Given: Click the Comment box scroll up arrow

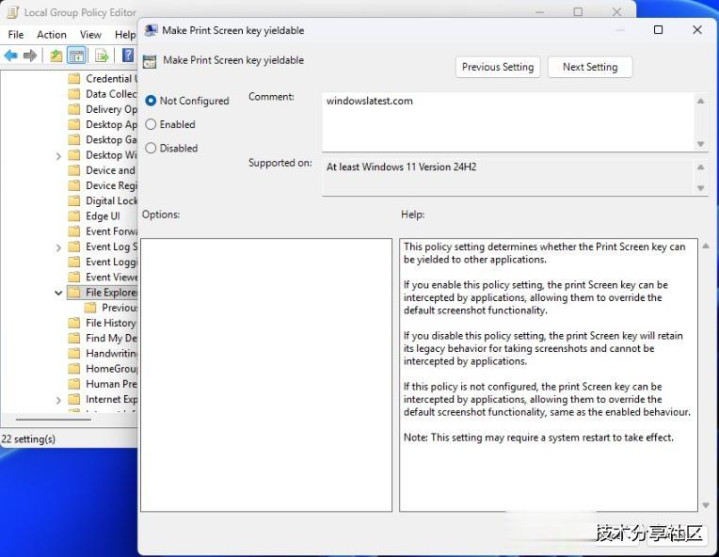Looking at the screenshot, I should 701,101.
